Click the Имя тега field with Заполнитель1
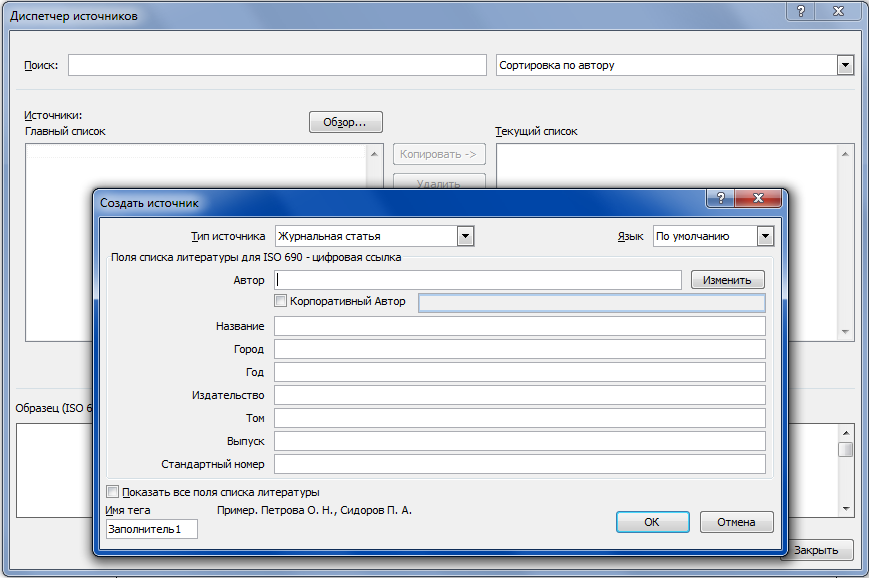The width and height of the screenshot is (869, 578). pos(152,529)
